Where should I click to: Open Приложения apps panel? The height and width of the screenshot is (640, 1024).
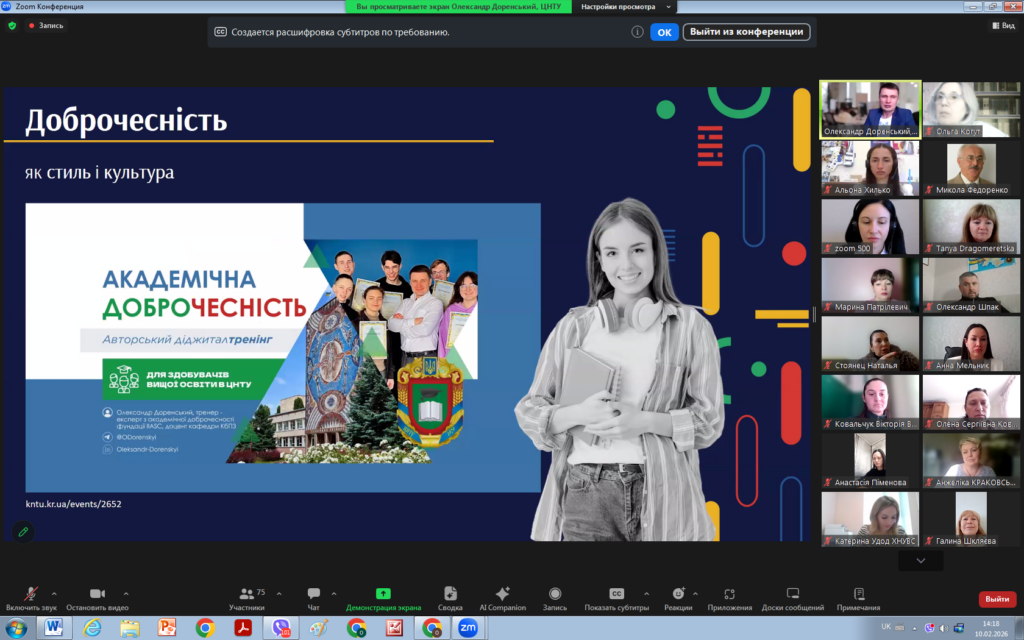point(729,594)
